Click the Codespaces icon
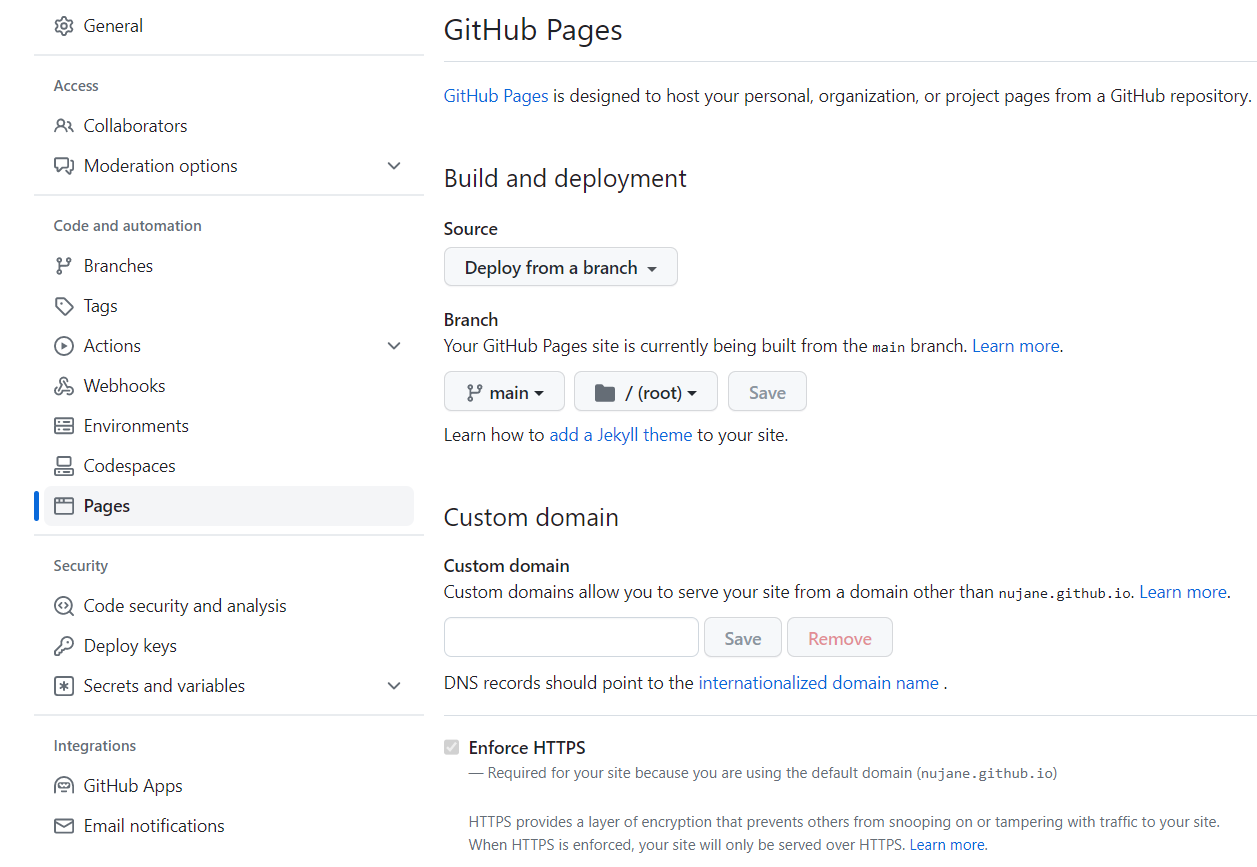This screenshot has height=867, width=1257. pyautogui.click(x=64, y=466)
